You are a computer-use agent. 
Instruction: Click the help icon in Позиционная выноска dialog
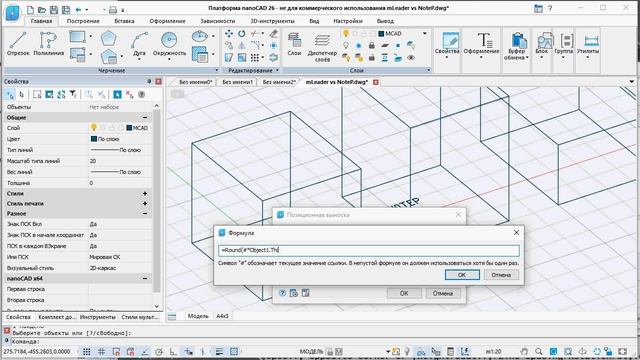tap(282, 293)
